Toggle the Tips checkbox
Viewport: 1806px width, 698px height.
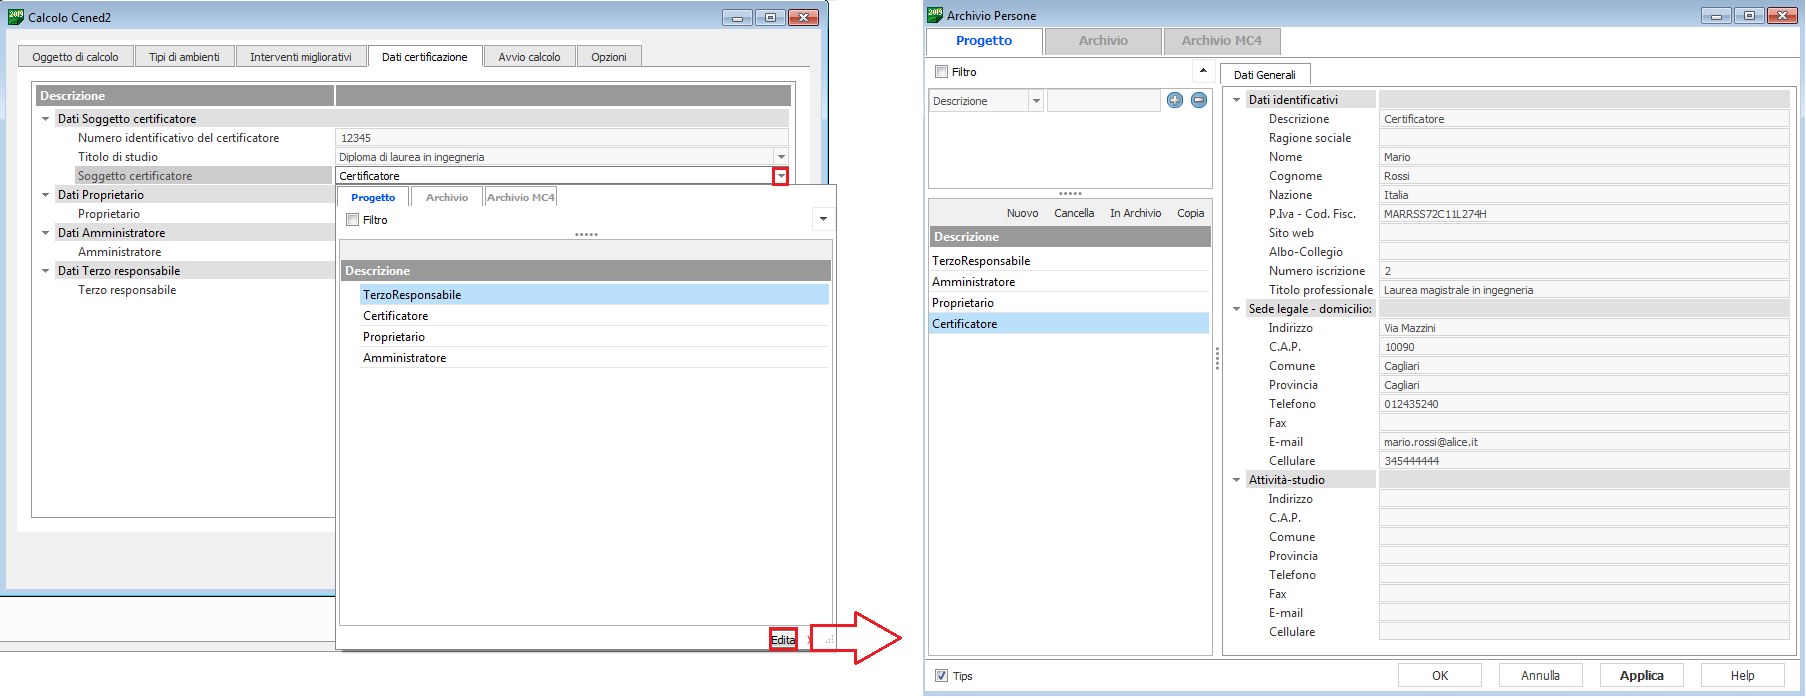(x=941, y=676)
